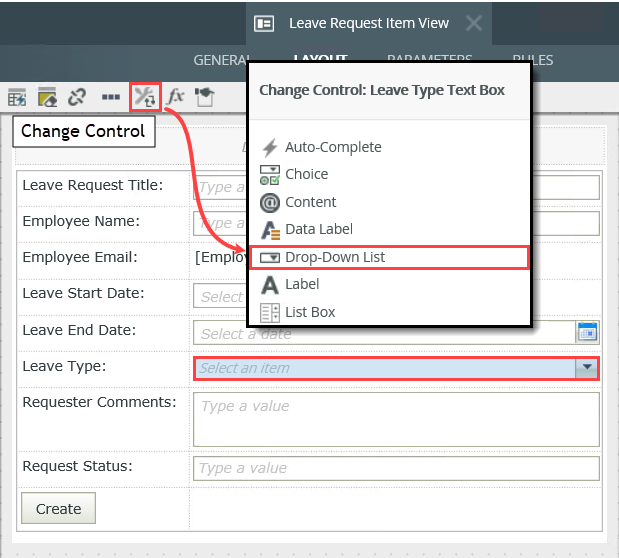Click Request Status text box
The height and width of the screenshot is (558, 619).
pyautogui.click(x=396, y=468)
